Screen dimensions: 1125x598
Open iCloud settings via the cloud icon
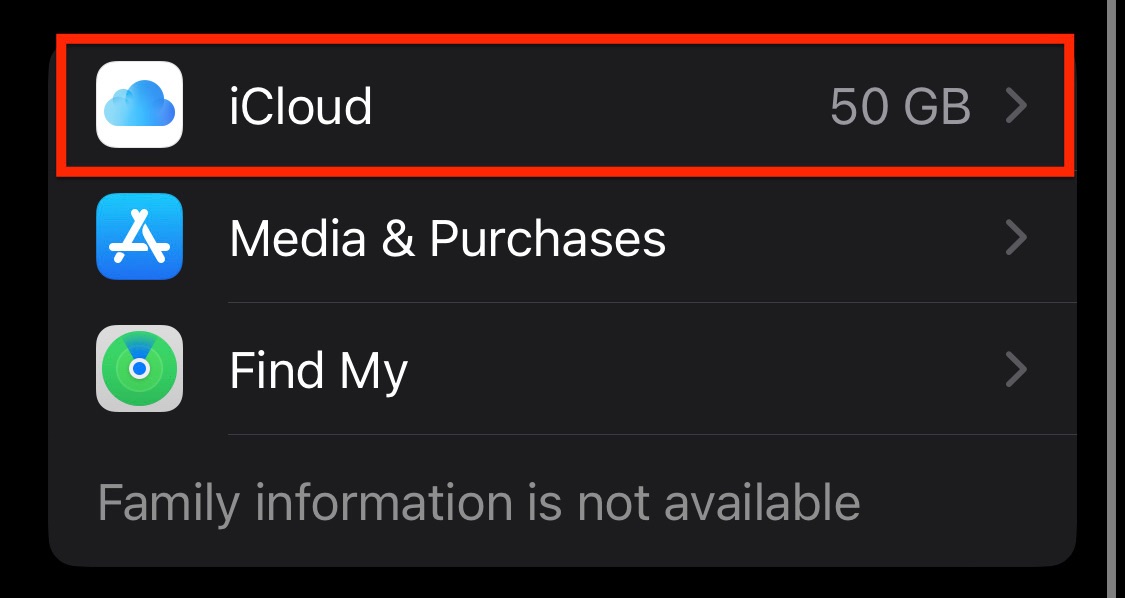coord(140,105)
